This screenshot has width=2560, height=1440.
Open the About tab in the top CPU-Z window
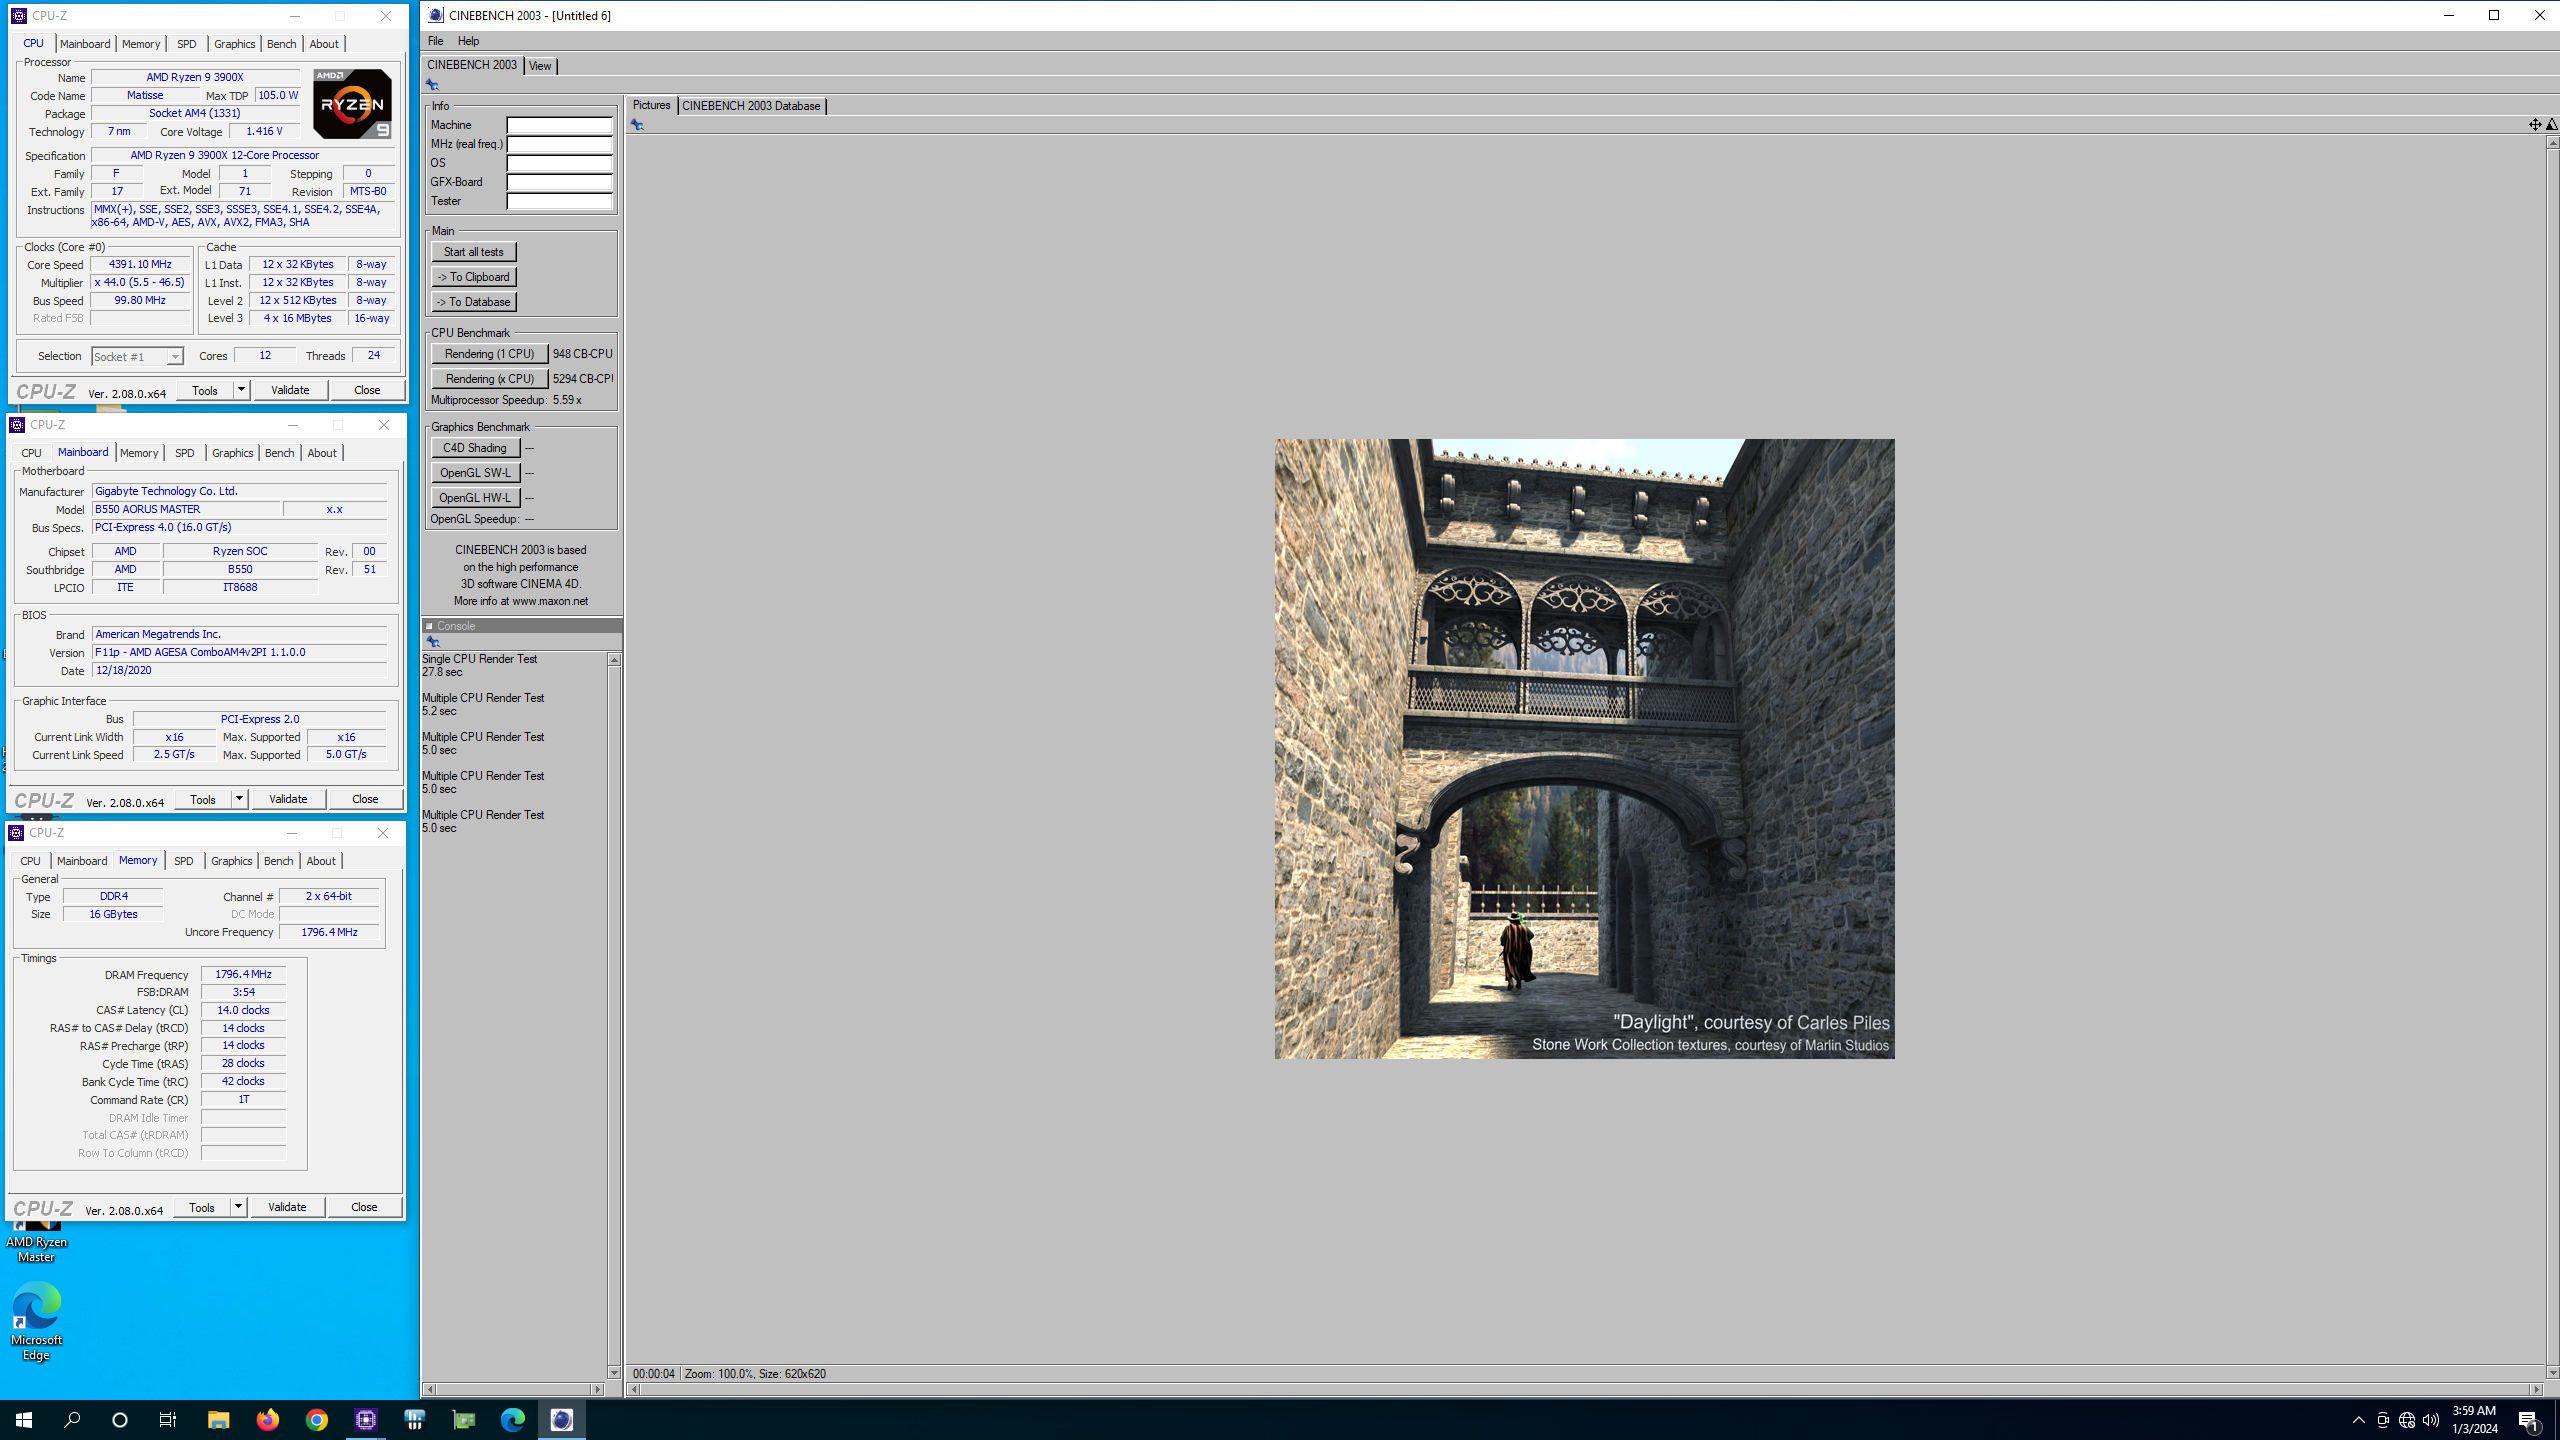point(324,44)
